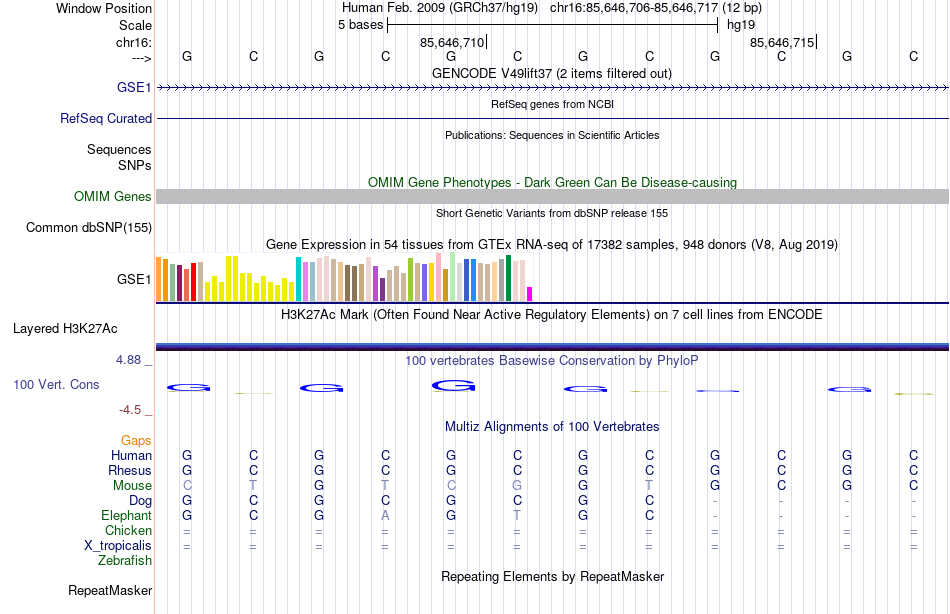The width and height of the screenshot is (950, 614).
Task: Click the Scale label
Action: [135, 25]
